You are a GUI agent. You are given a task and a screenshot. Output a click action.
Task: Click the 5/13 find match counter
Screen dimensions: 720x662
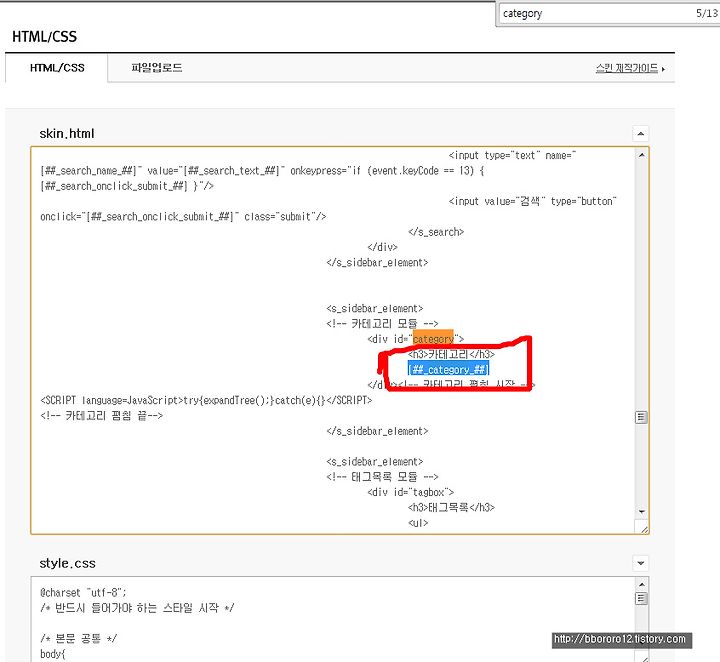[706, 13]
